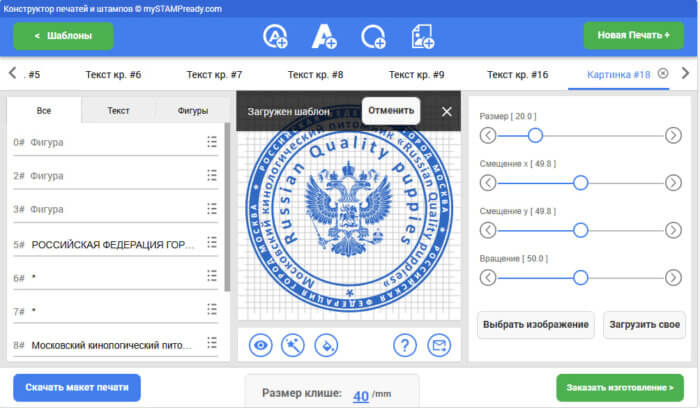Click the magic wand effect icon
The width and height of the screenshot is (700, 408).
point(293,345)
